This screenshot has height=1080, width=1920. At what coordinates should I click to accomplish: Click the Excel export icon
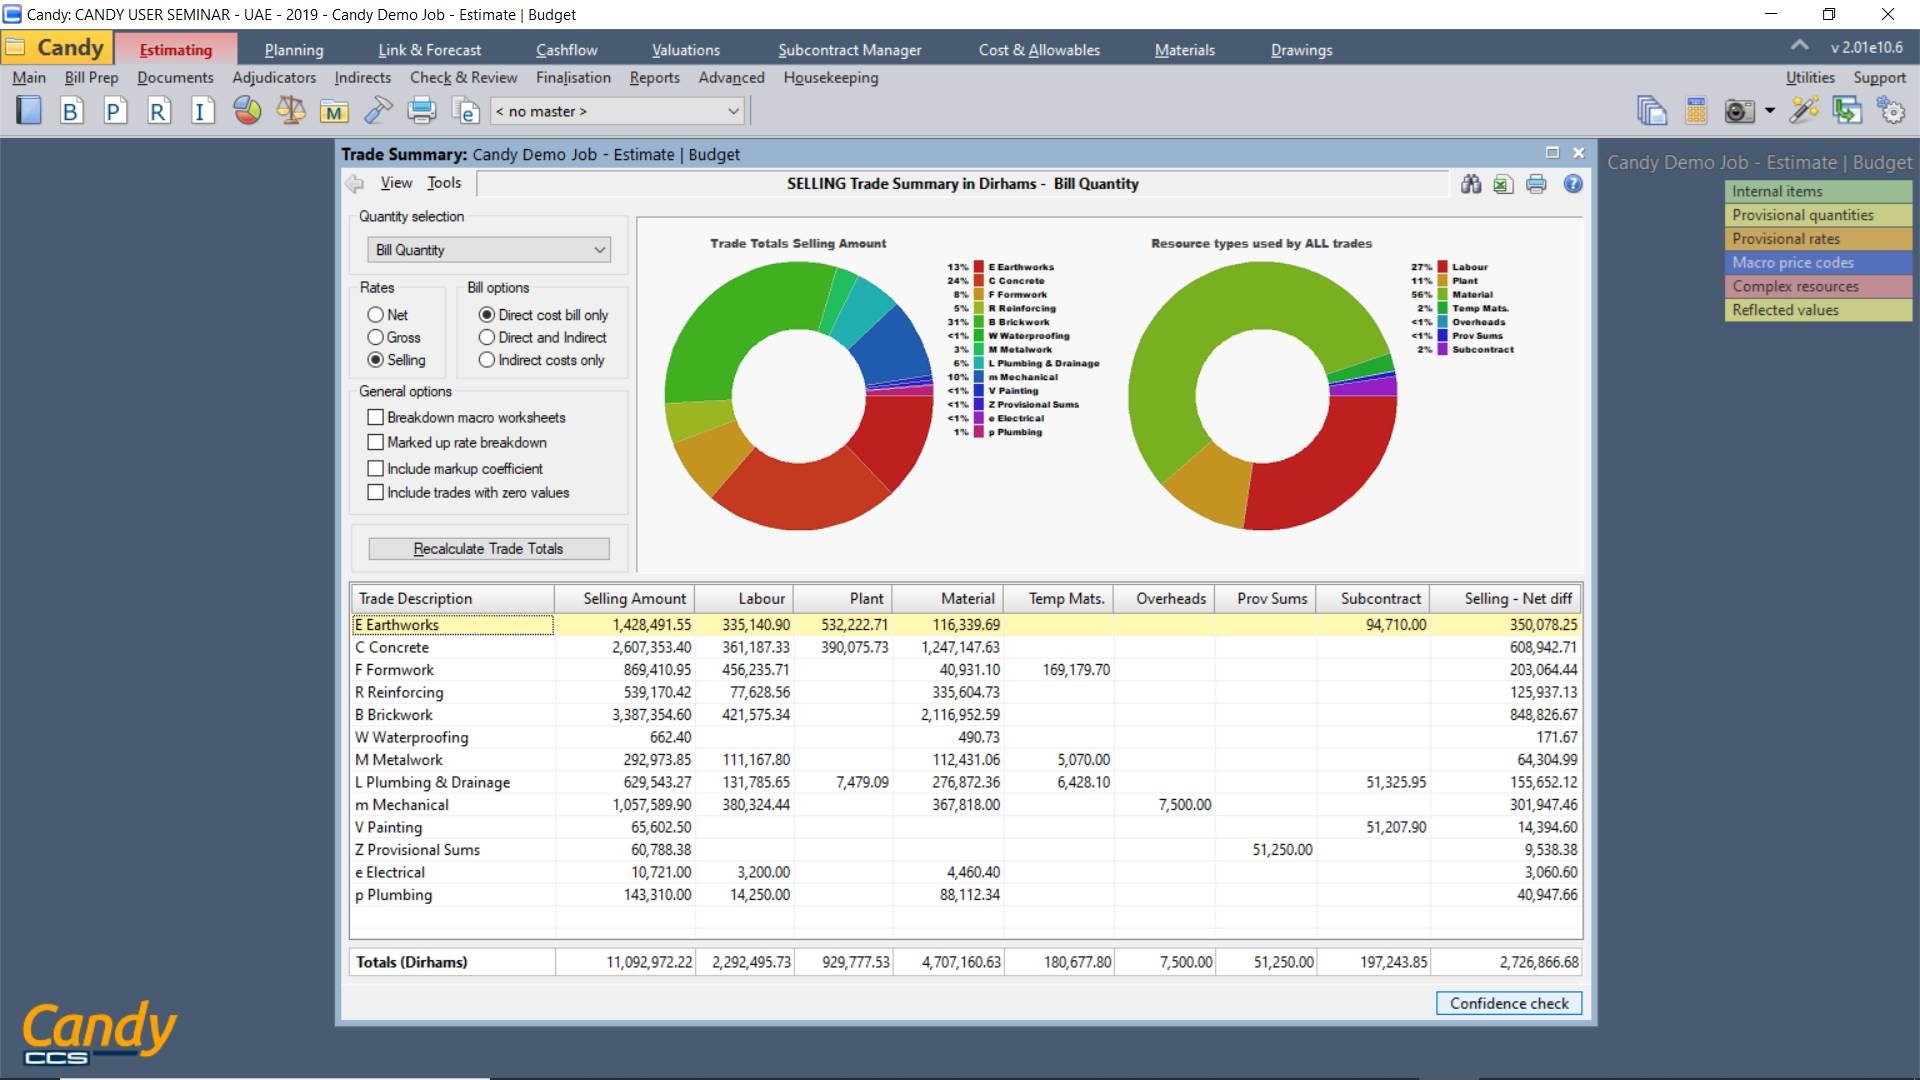(x=1503, y=184)
